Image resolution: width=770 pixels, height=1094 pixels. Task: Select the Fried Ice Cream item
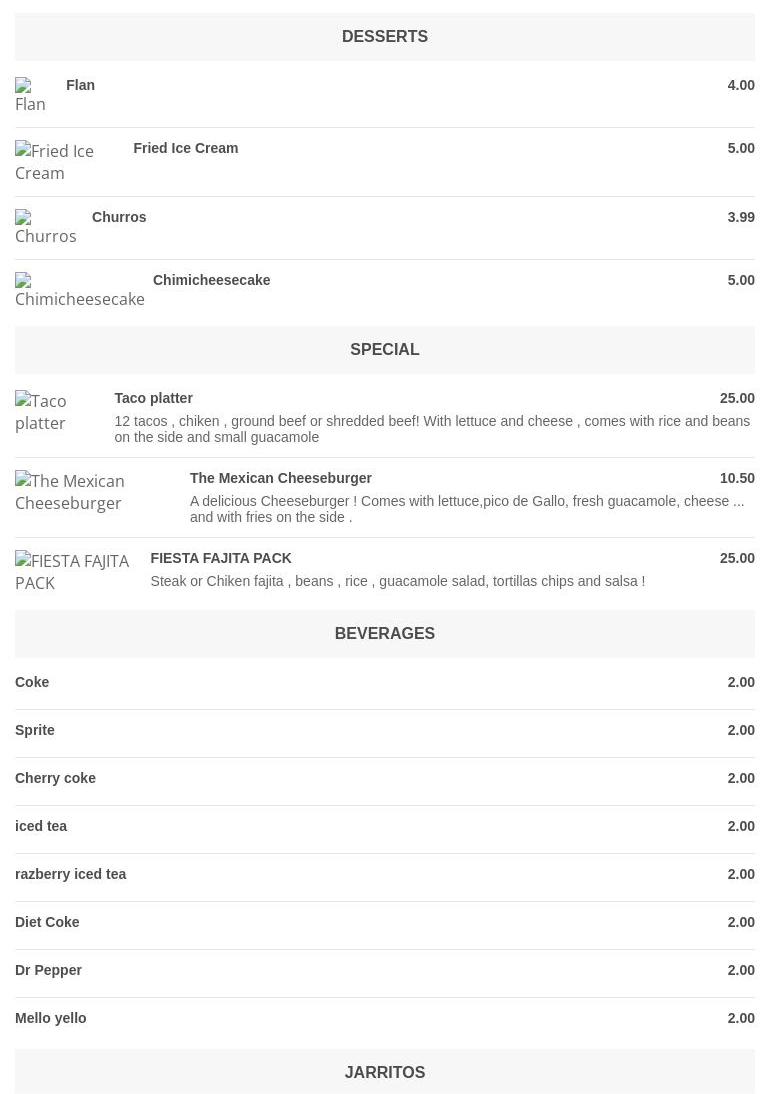[185, 148]
